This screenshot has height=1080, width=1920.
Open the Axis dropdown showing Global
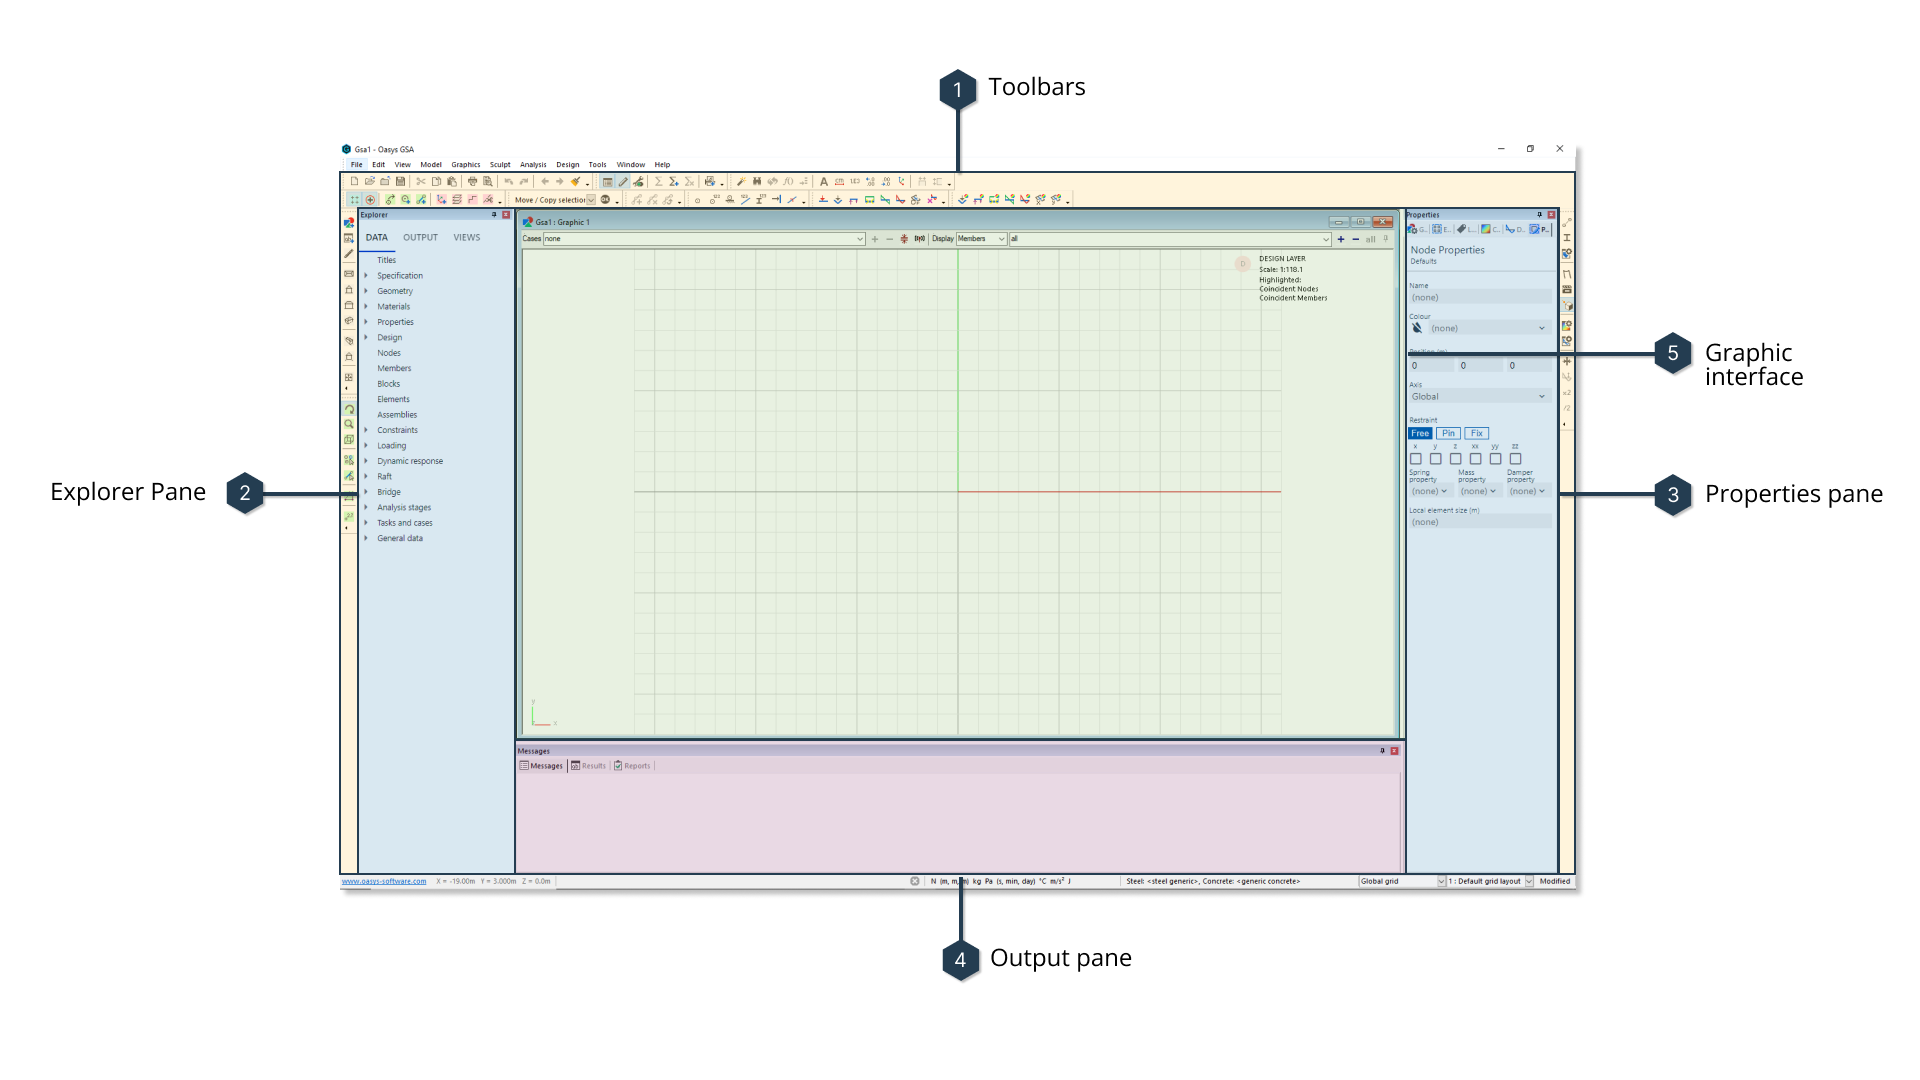[1479, 396]
